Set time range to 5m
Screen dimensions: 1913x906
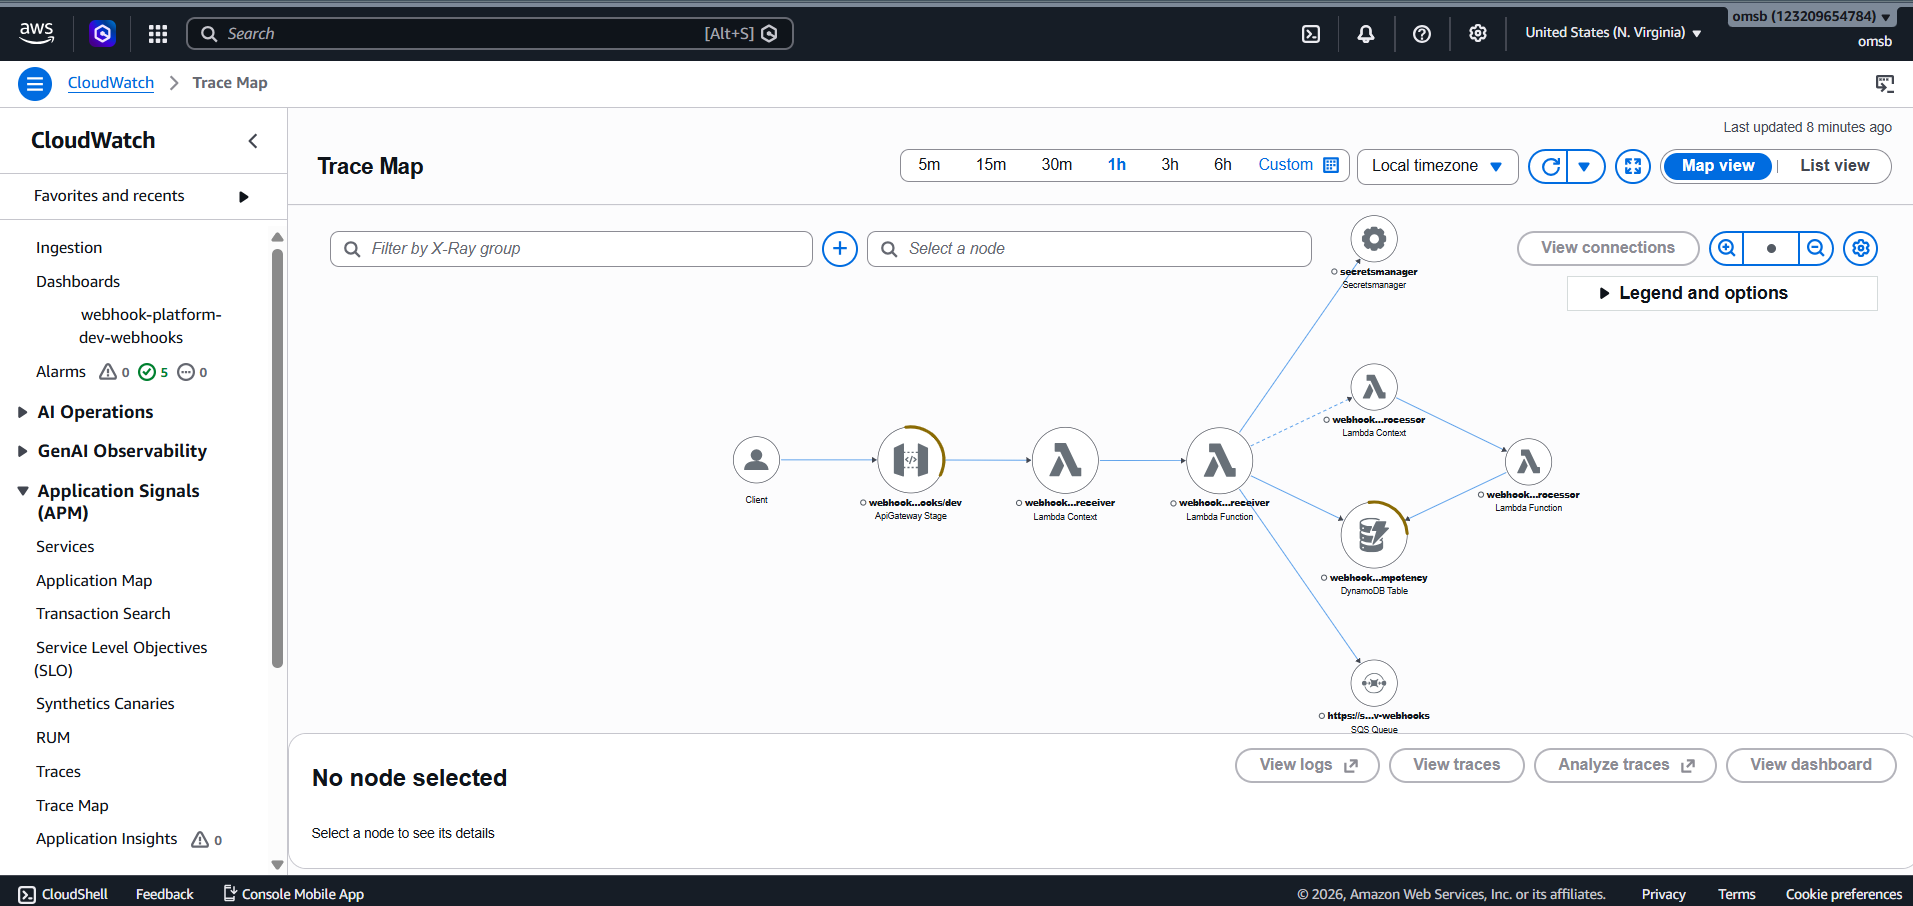[x=929, y=165]
